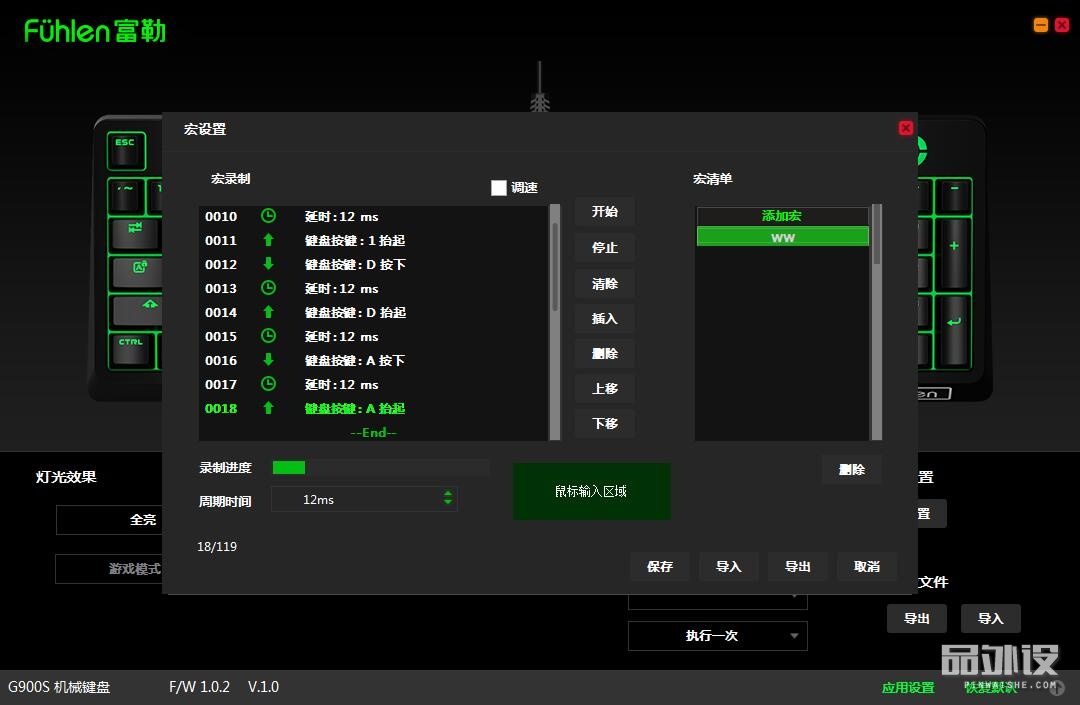Click the clock delay icon on row 0010

(268, 216)
